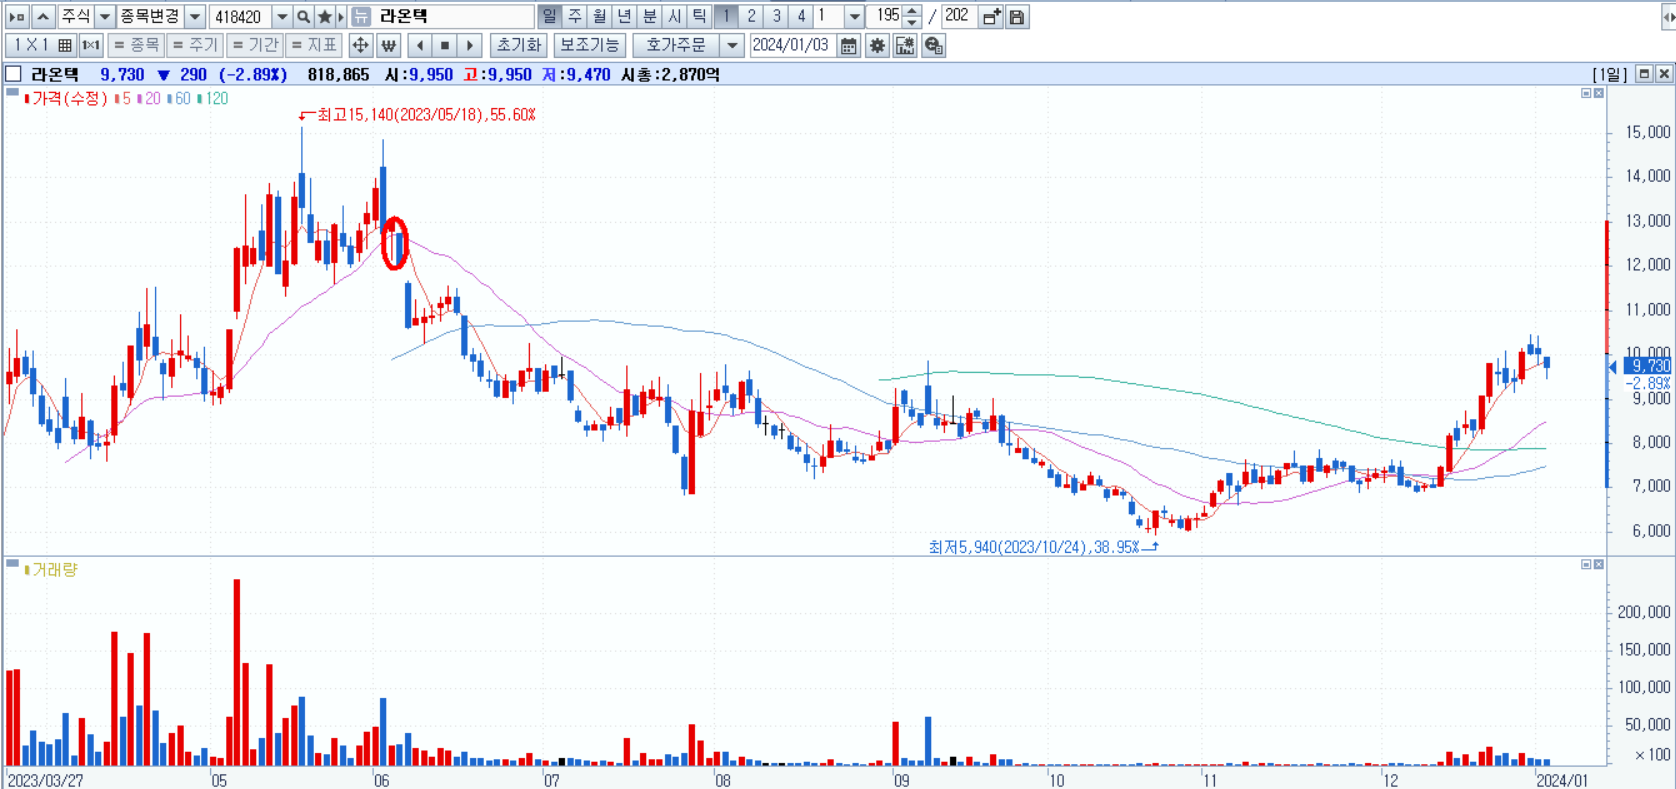Click the chart indicator settings icon
Viewport: 1676px width, 789px height.
(x=905, y=45)
